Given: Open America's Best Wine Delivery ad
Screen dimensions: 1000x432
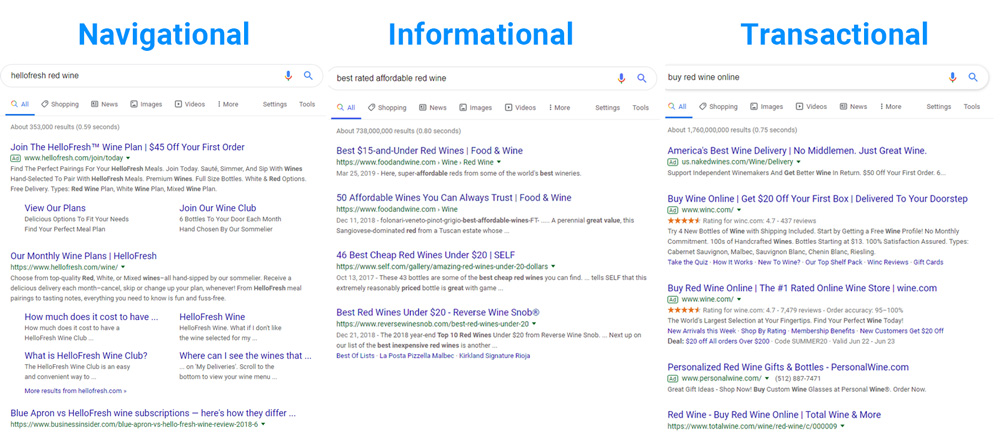Looking at the screenshot, I should click(797, 151).
